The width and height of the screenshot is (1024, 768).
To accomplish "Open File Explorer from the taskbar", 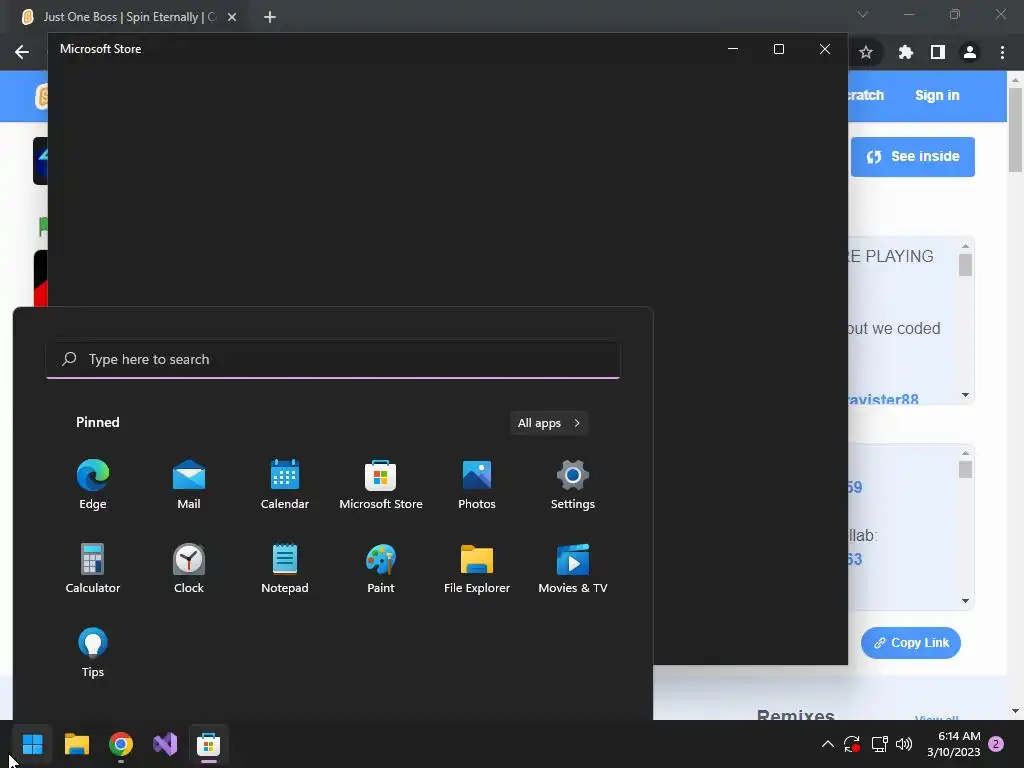I will (x=77, y=744).
